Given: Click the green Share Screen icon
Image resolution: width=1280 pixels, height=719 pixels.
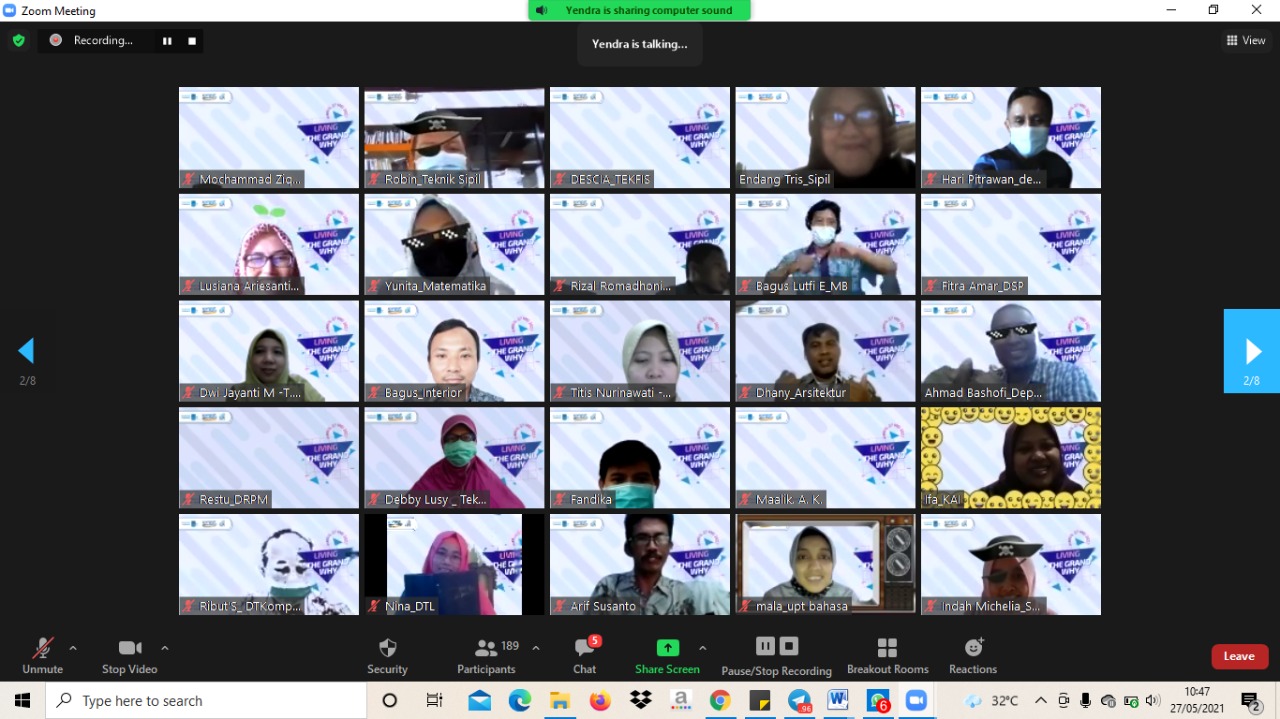Looking at the screenshot, I should (x=667, y=648).
